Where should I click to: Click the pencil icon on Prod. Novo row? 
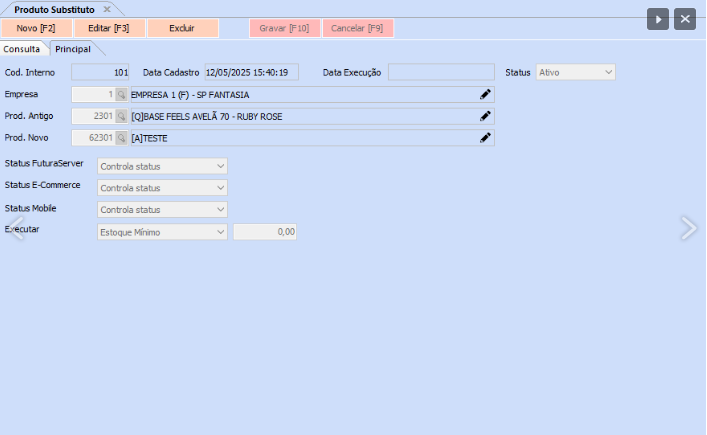(x=485, y=138)
